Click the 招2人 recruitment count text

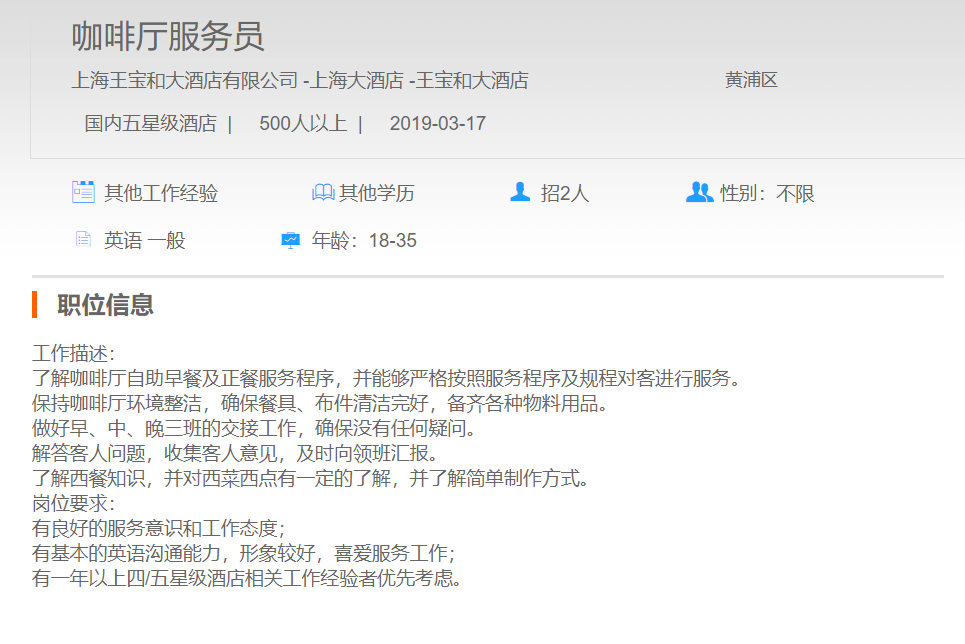(x=565, y=193)
